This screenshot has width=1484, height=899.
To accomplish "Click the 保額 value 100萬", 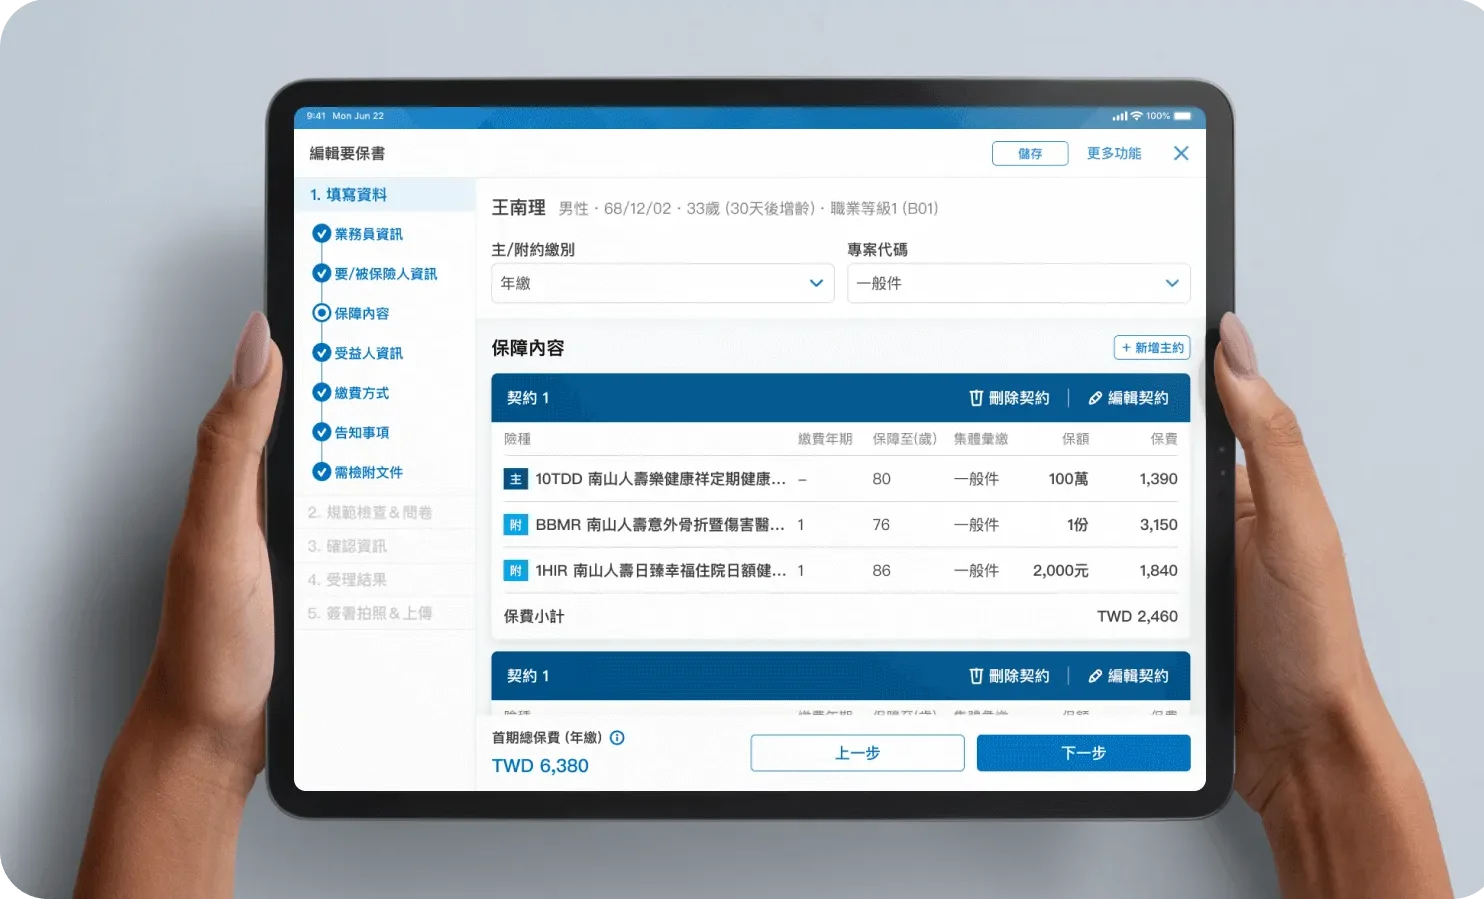I will [x=1068, y=479].
